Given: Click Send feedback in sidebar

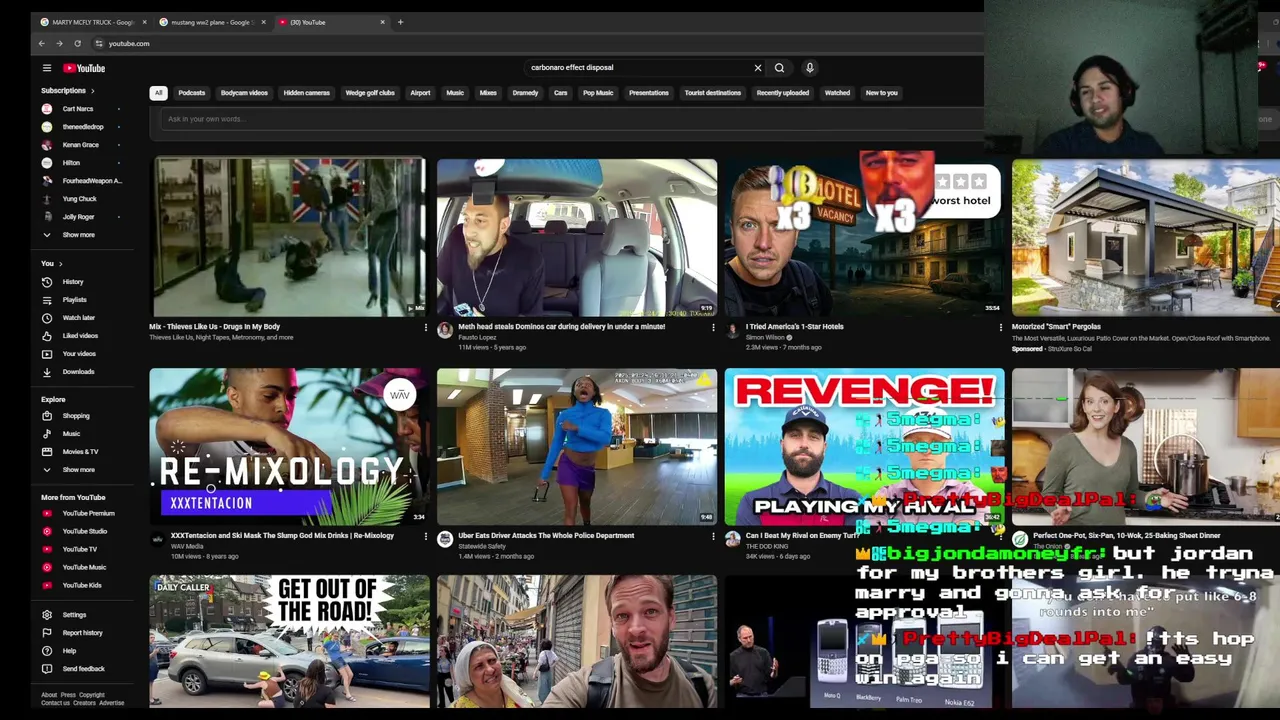Looking at the screenshot, I should pos(83,669).
